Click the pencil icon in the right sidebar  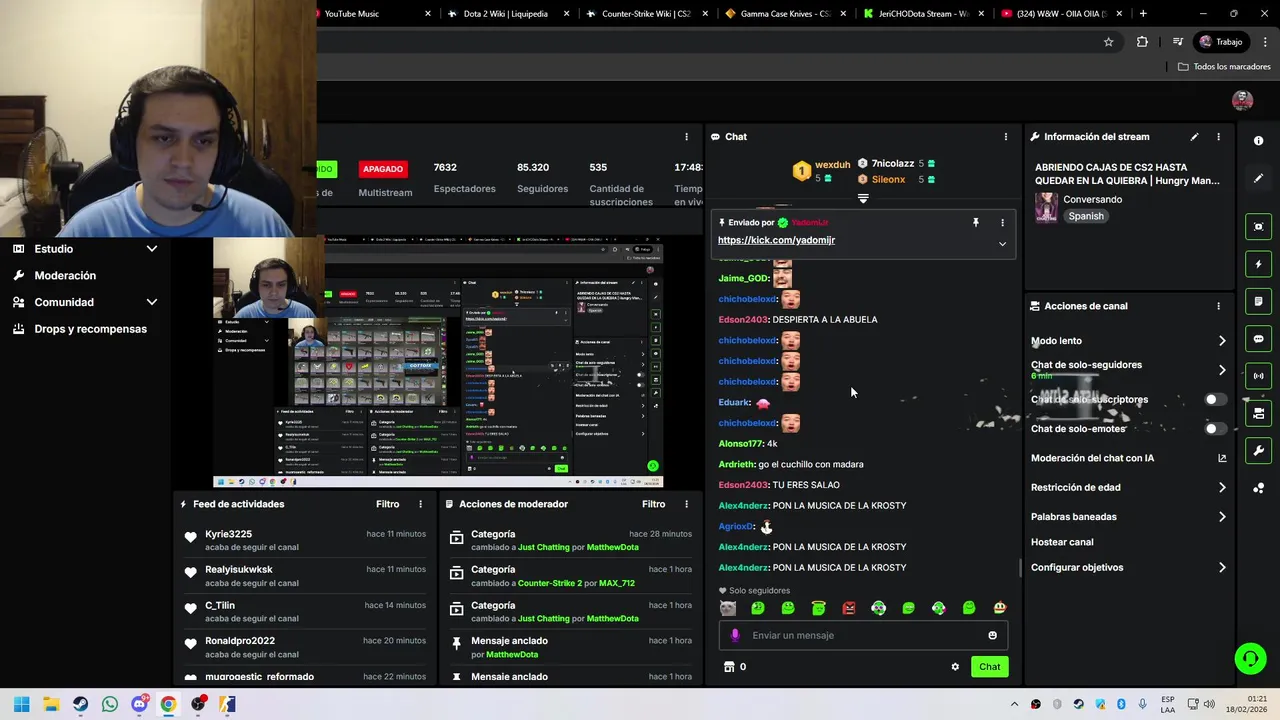tap(1258, 178)
